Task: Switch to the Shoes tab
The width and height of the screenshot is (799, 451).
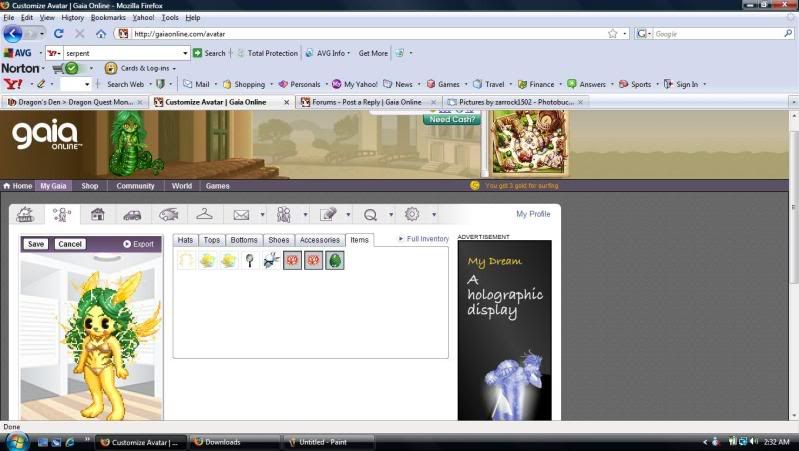Action: [279, 240]
